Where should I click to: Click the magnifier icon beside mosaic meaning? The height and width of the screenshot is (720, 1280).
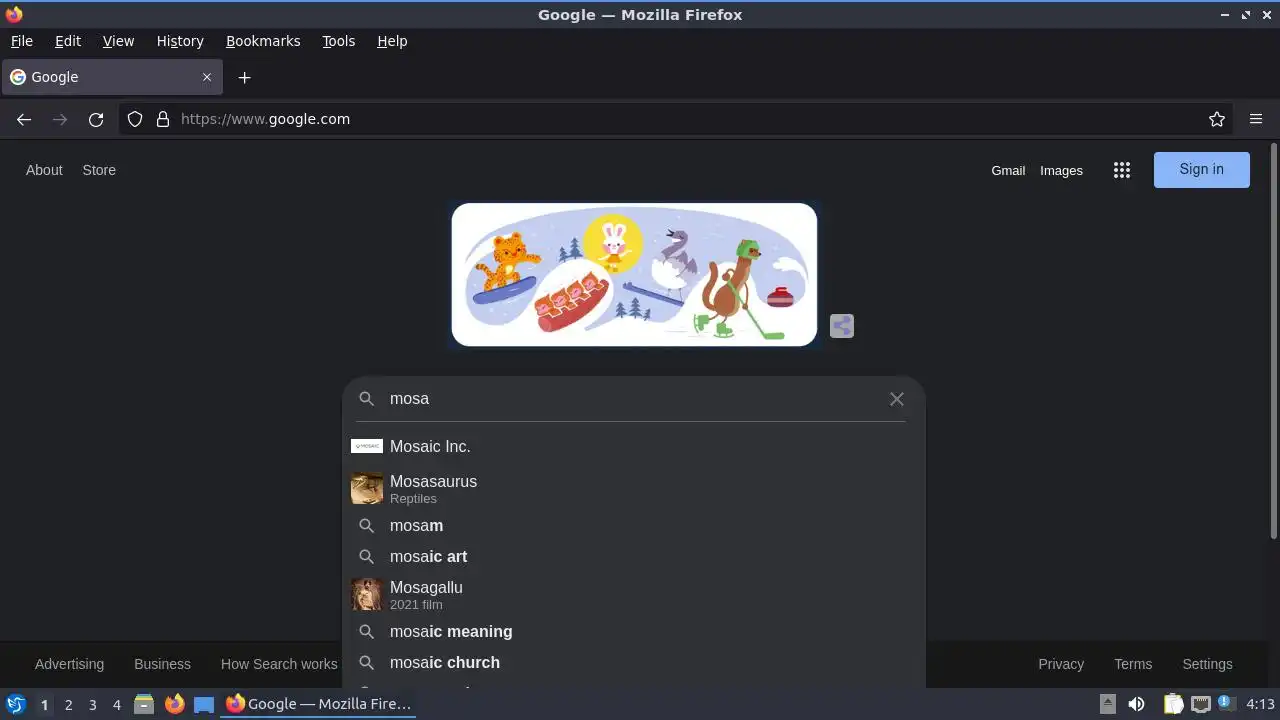[367, 632]
